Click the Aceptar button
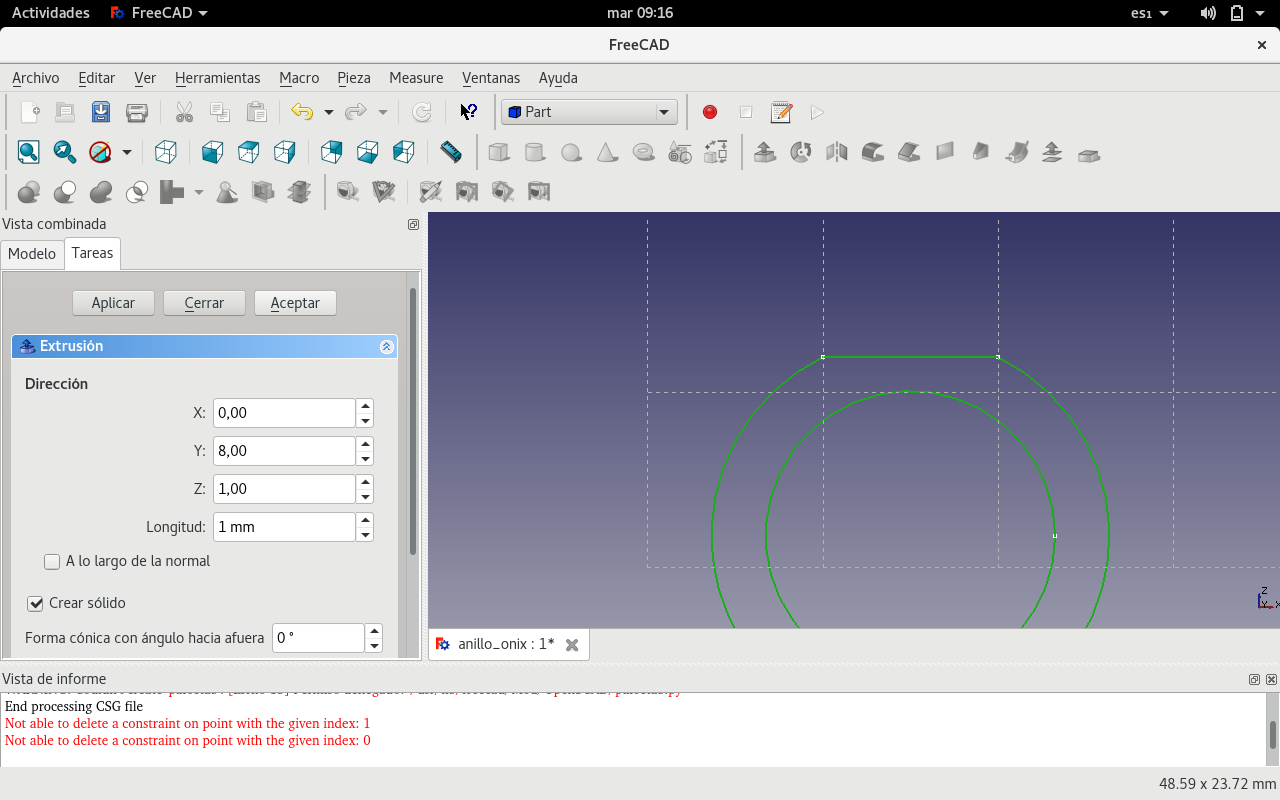Viewport: 1280px width, 800px height. 295,303
